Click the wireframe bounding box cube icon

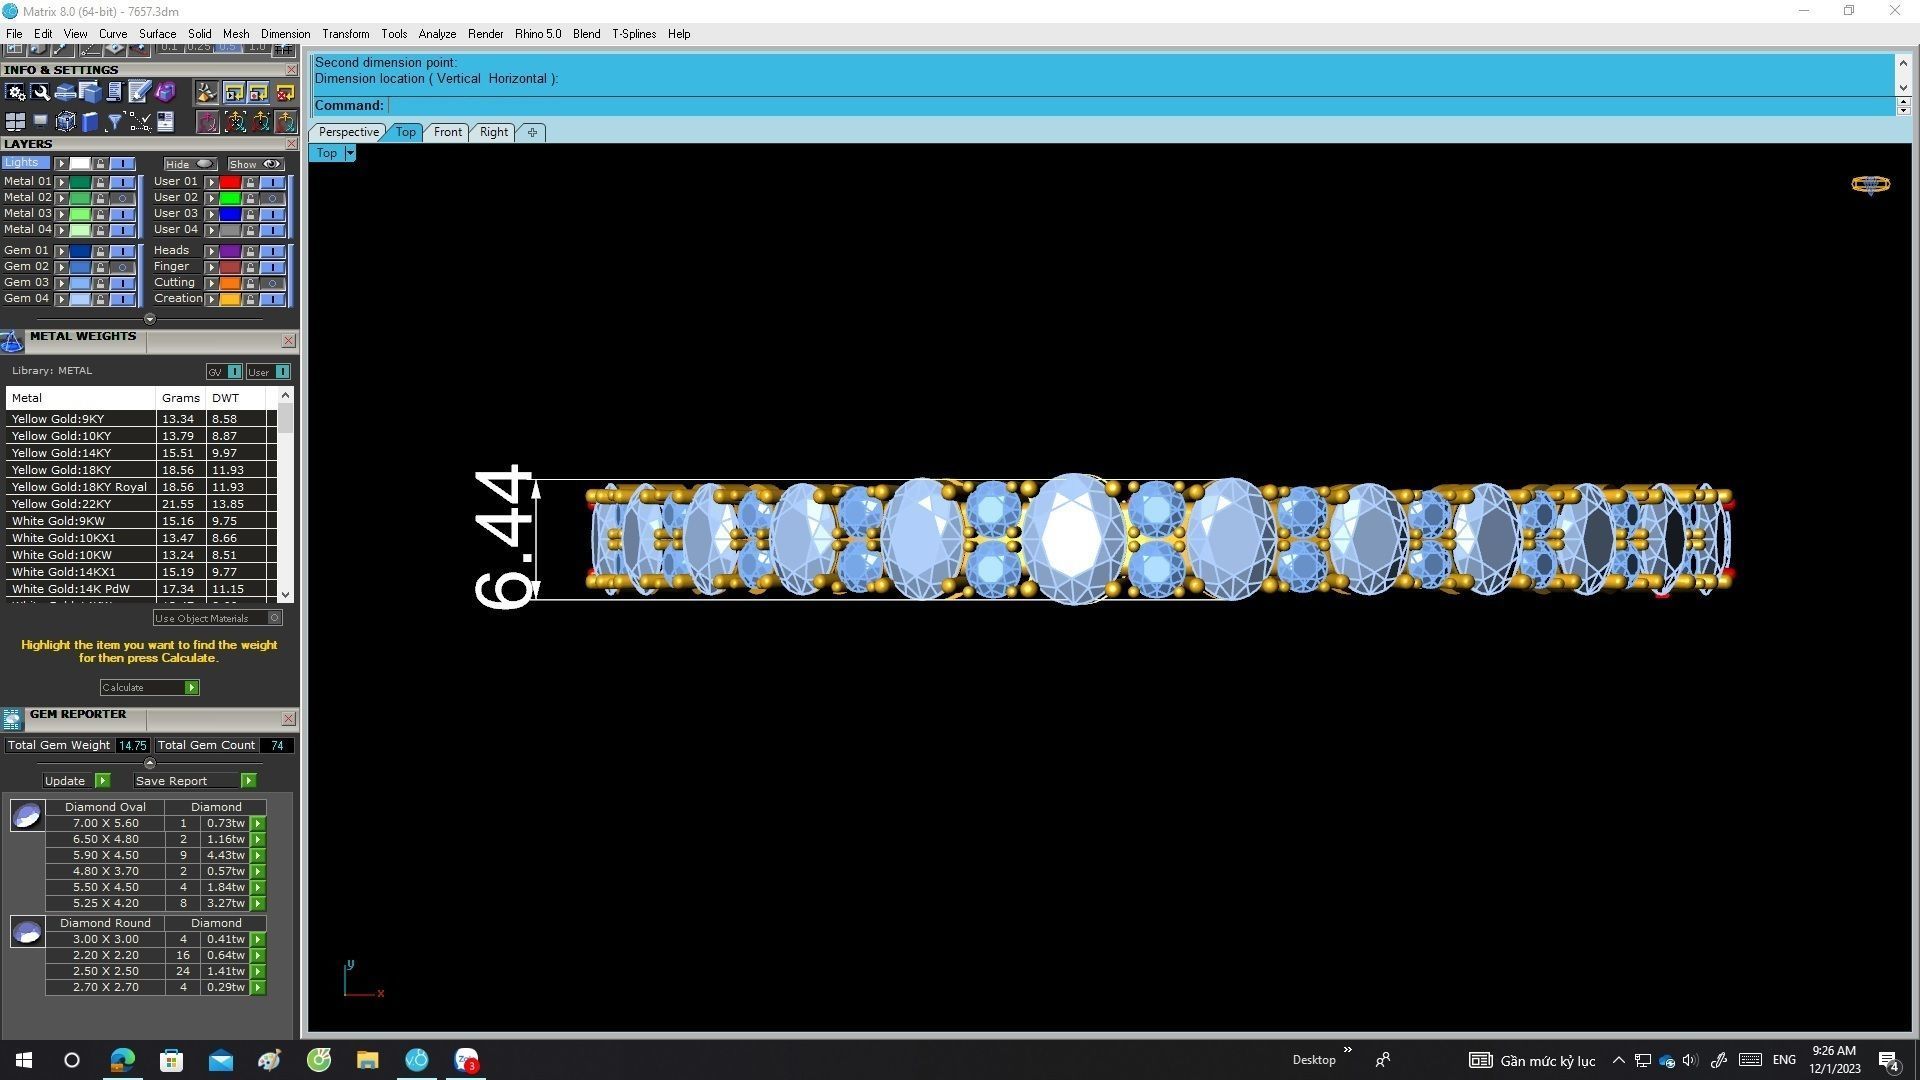[65, 122]
